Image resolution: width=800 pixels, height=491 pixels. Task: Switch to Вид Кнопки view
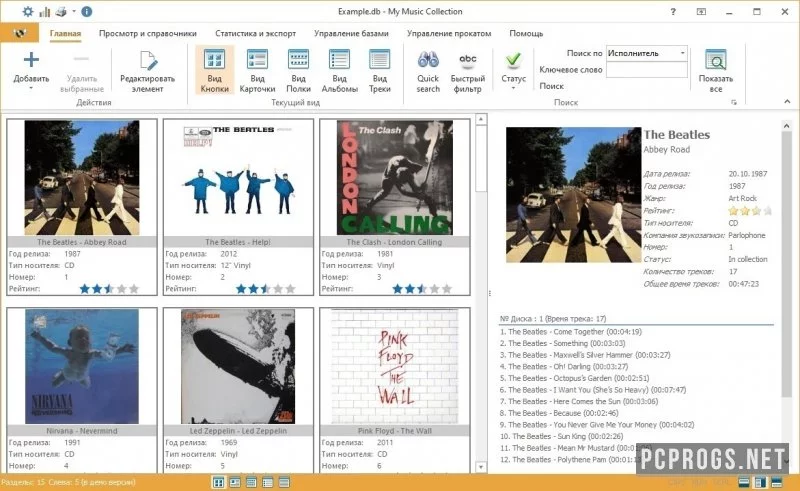(214, 71)
